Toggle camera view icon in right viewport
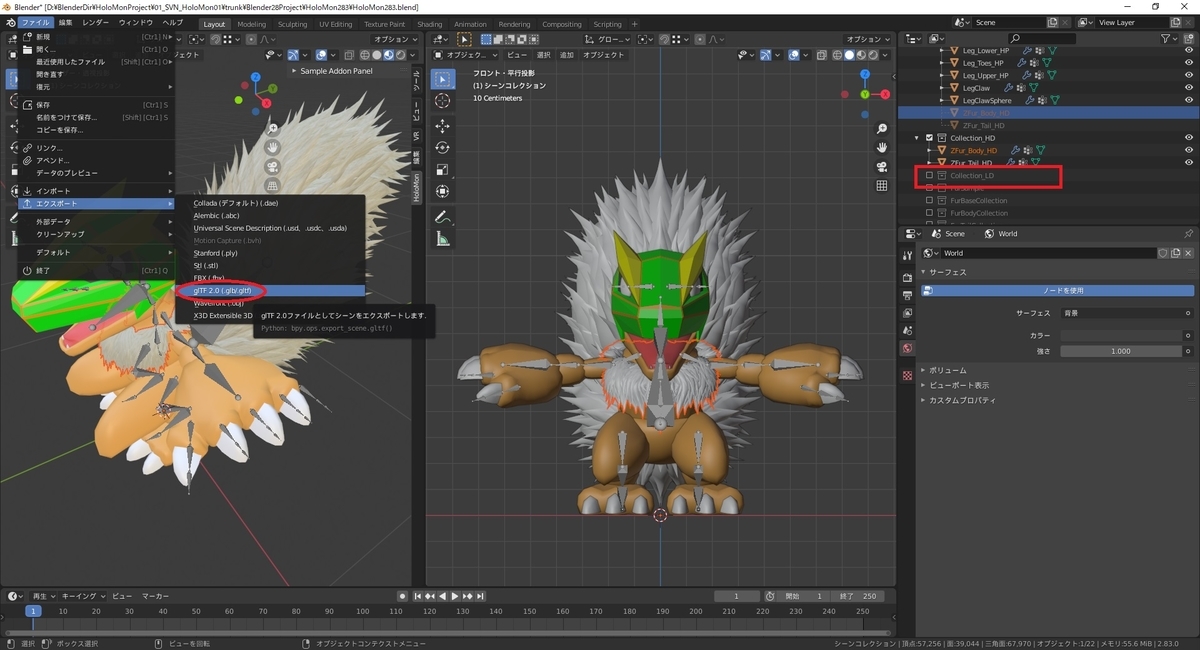Screen dimensions: 1200x650 tap(882, 167)
